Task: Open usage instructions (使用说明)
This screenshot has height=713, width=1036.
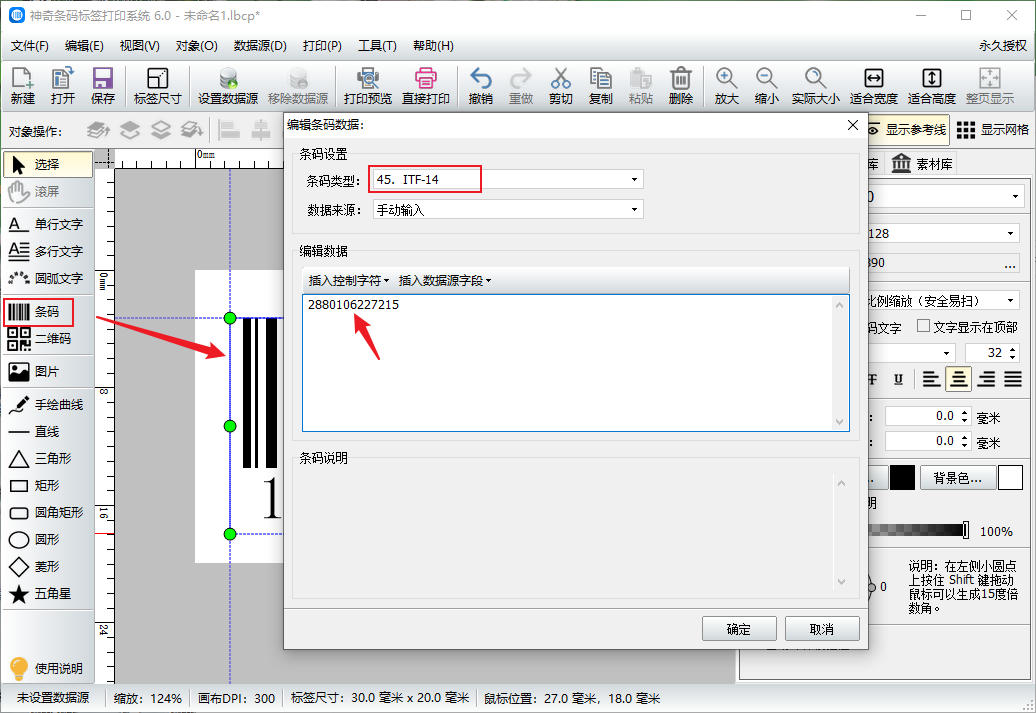Action: (48, 668)
